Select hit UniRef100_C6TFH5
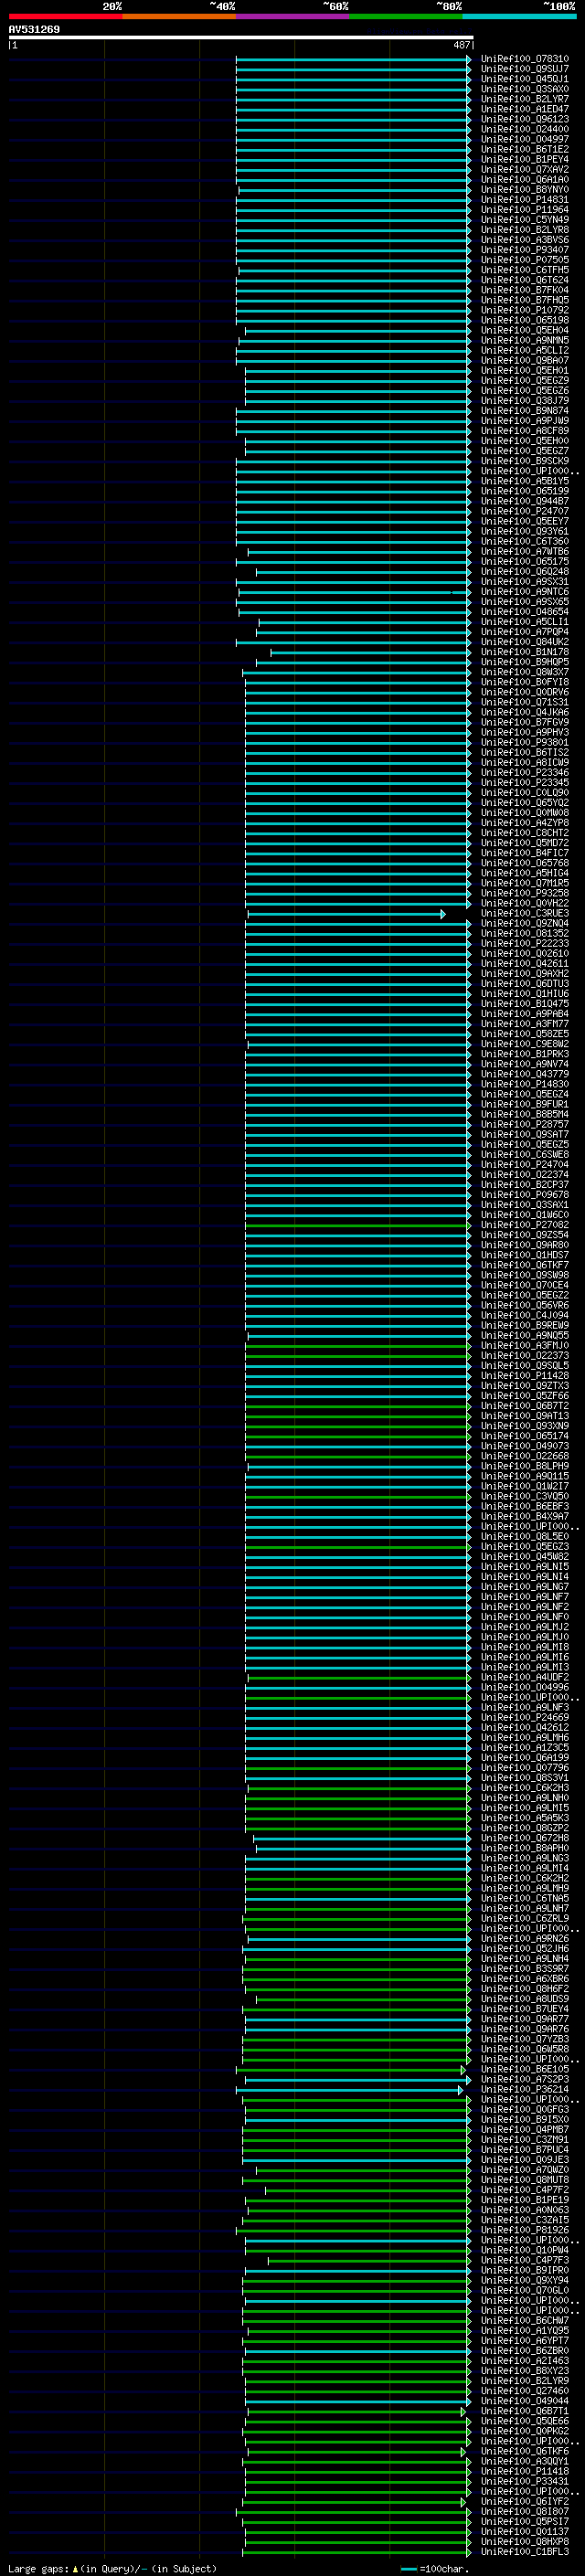Image resolution: width=585 pixels, height=2576 pixels. click(525, 270)
